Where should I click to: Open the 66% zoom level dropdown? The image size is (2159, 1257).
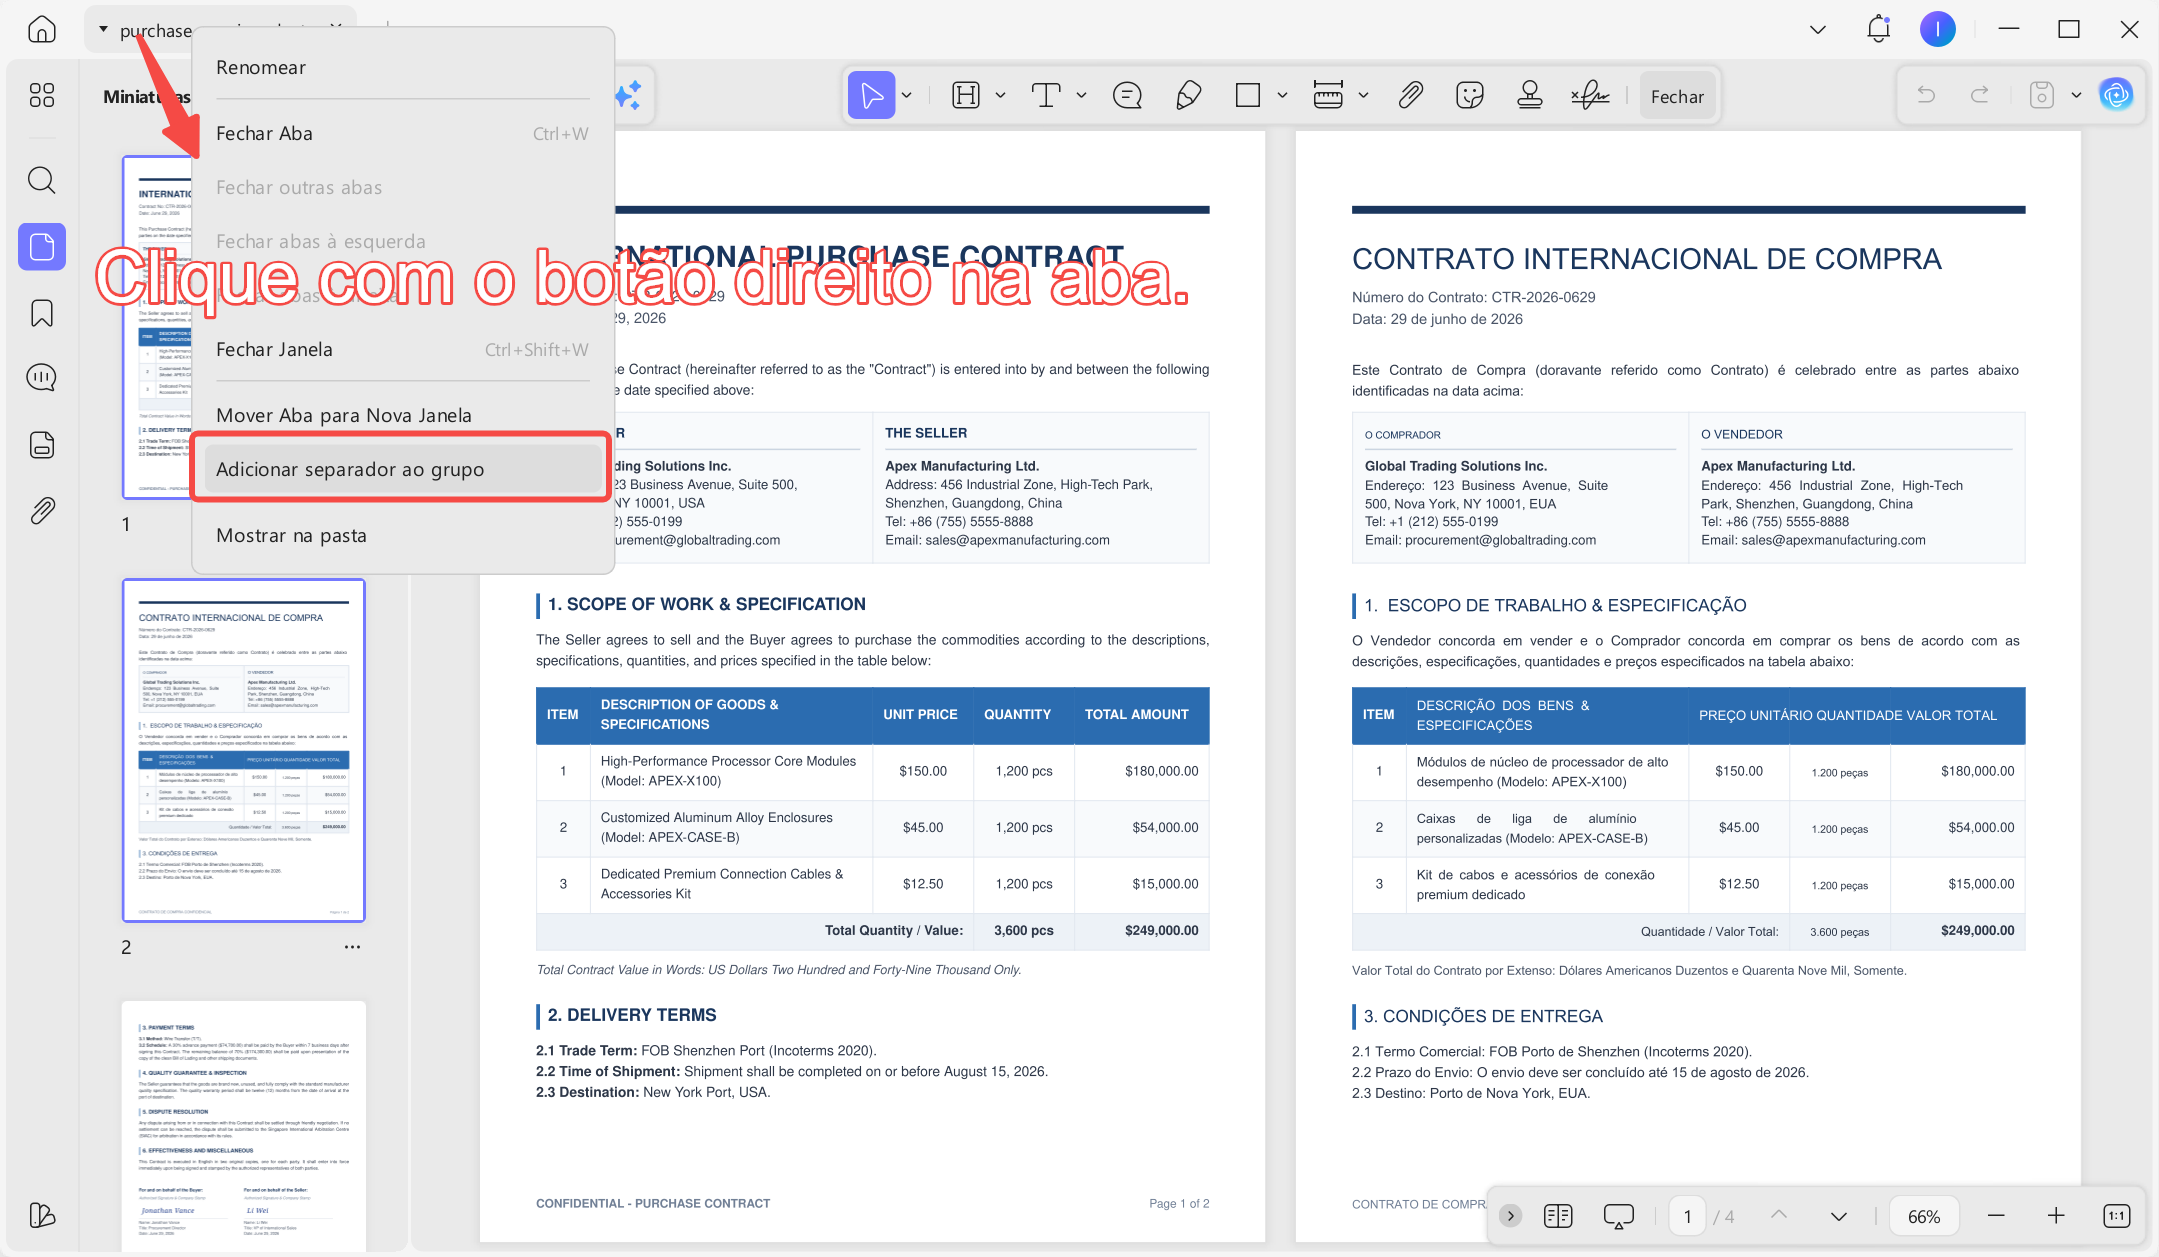tap(1924, 1217)
